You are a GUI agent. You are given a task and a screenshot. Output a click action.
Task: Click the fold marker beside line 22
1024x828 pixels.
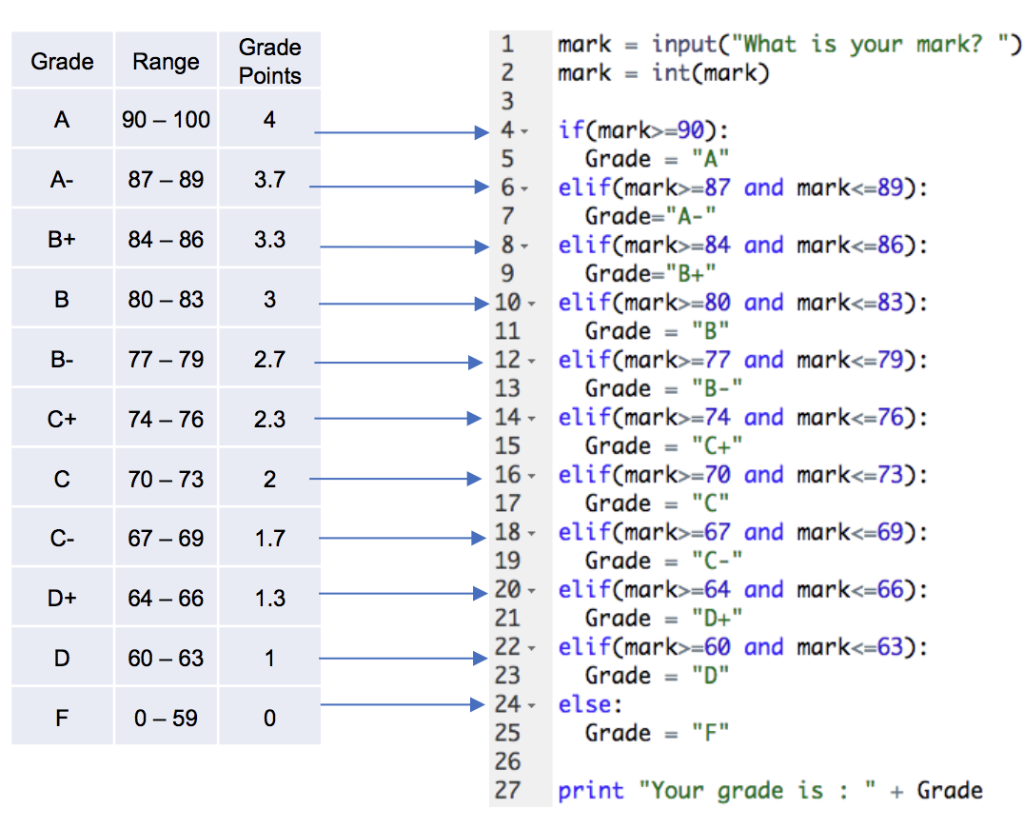(533, 646)
